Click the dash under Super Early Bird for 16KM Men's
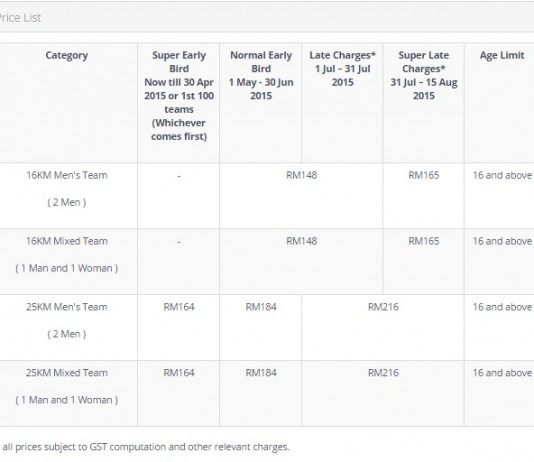Image resolution: width=534 pixels, height=462 pixels. tap(179, 176)
